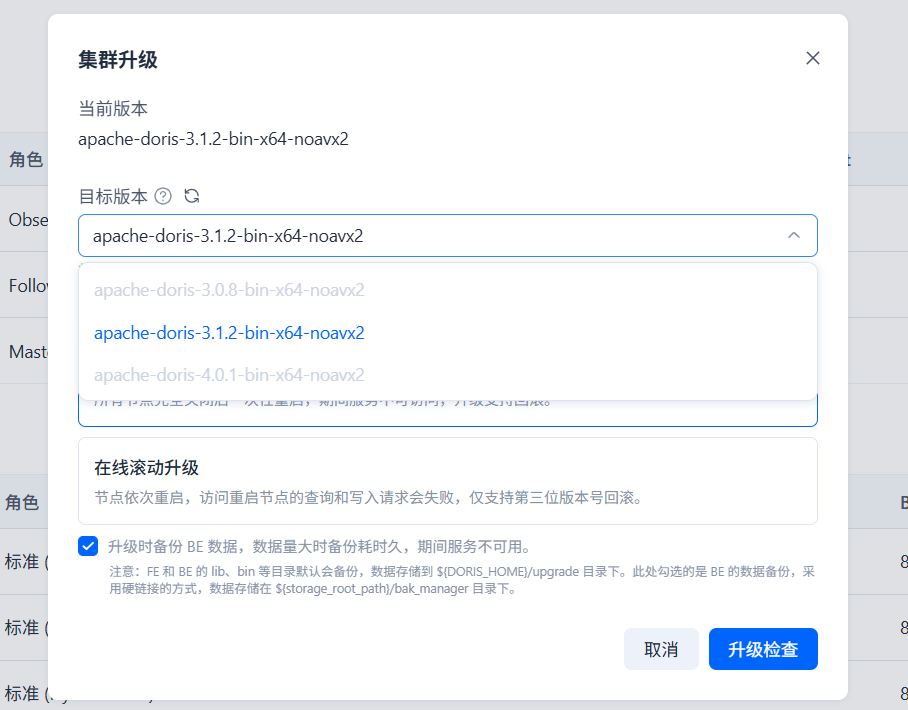Click the current version text under 当前版本
908x710 pixels.
point(213,139)
